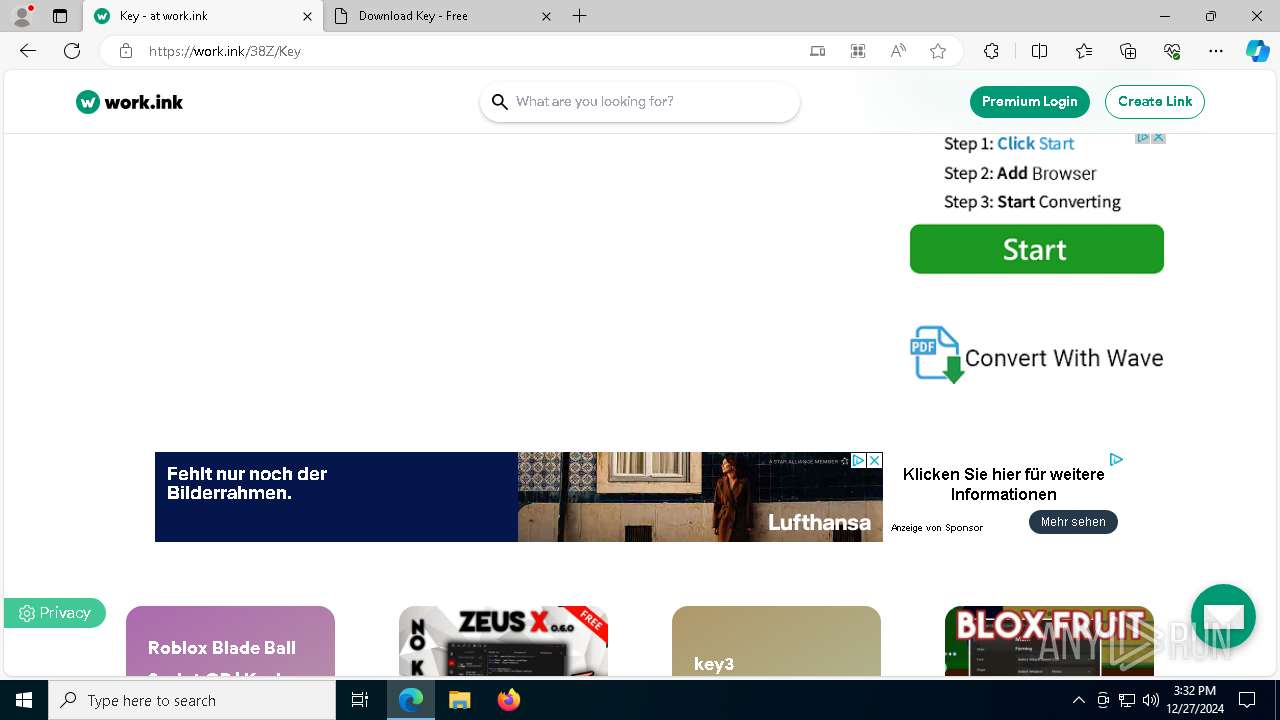The image size is (1280, 720).
Task: Click the Premium Login button
Action: (1030, 102)
